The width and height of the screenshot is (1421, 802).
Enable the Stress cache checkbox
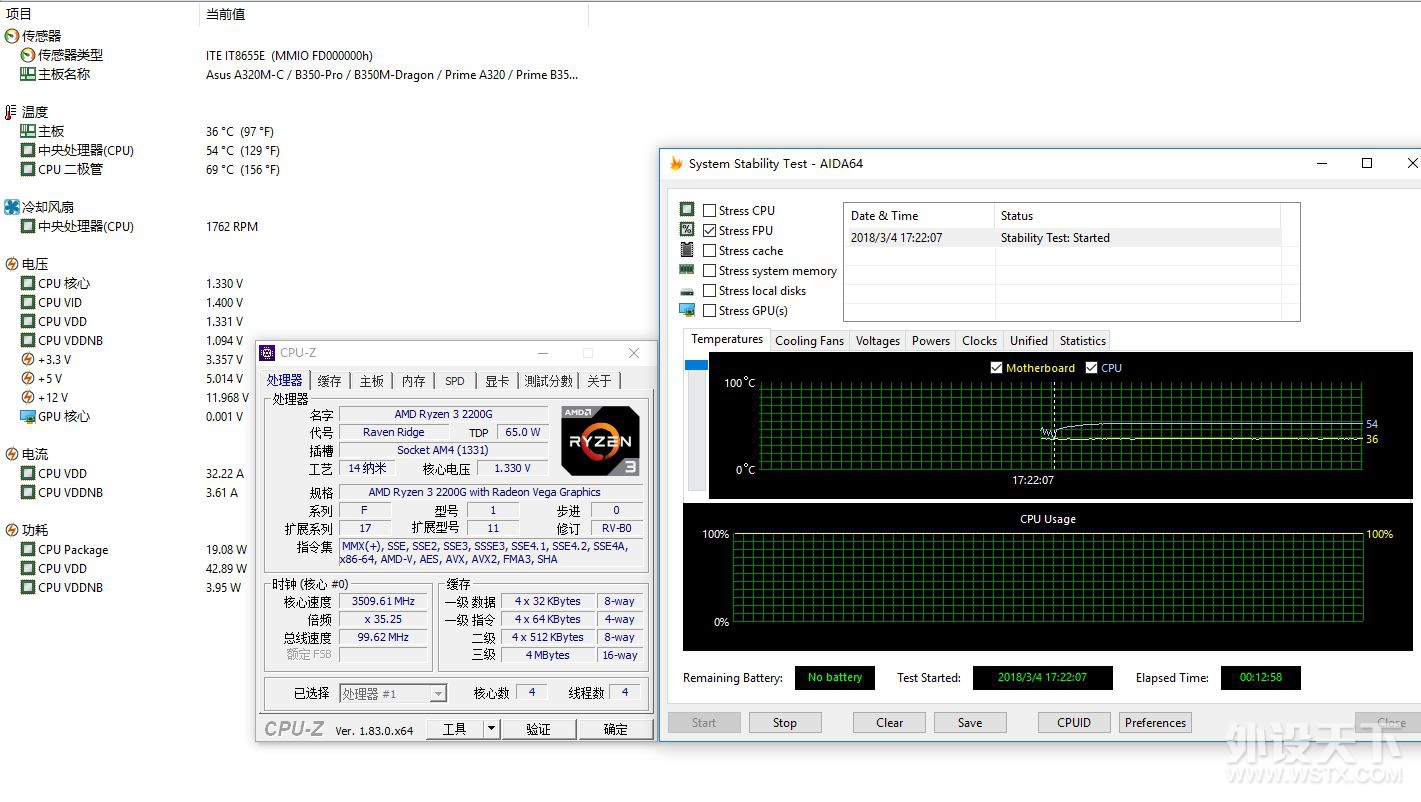click(709, 250)
